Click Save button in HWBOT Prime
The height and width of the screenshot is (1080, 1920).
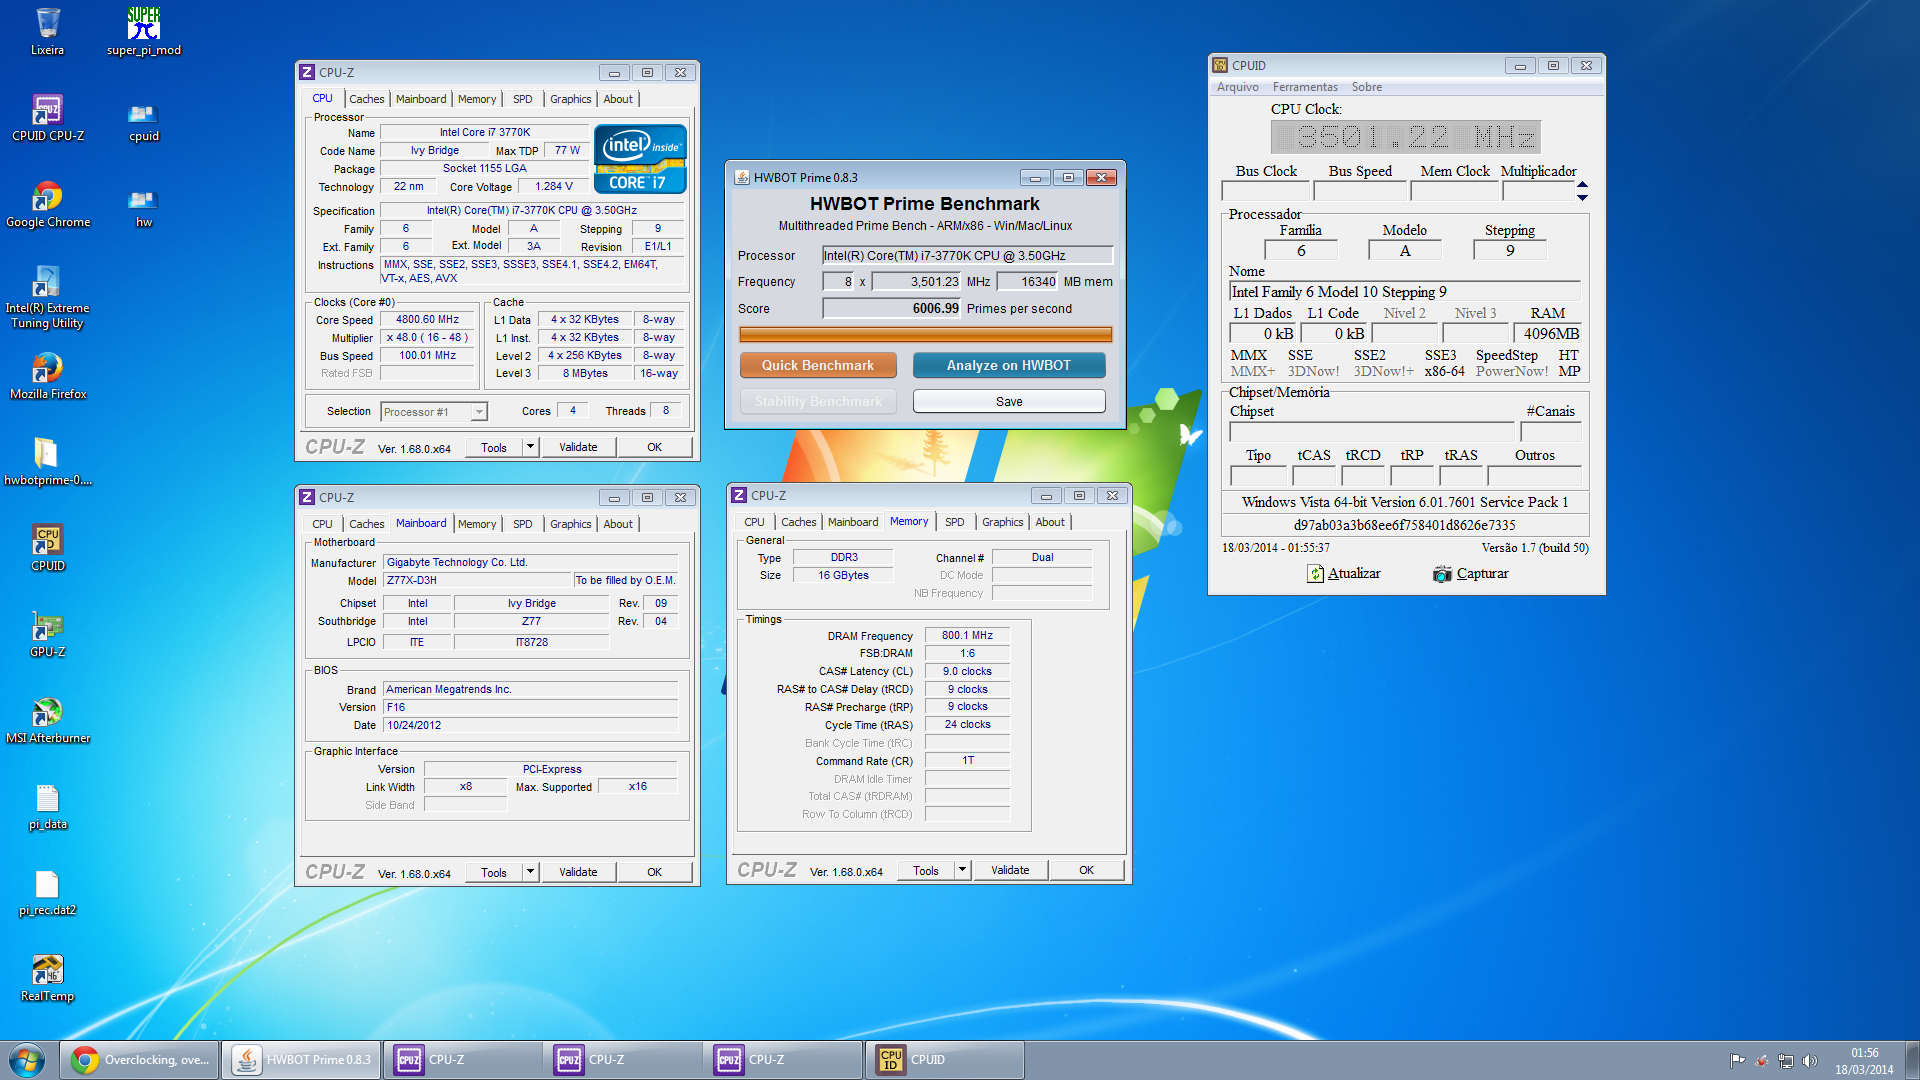click(x=1009, y=401)
